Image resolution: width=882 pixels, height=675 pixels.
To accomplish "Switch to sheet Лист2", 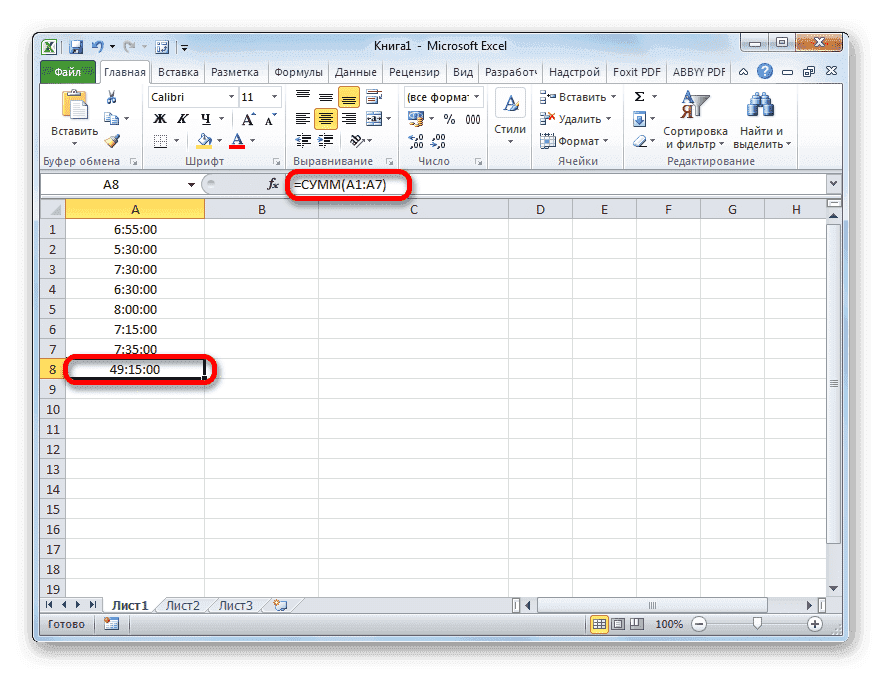I will click(x=182, y=604).
